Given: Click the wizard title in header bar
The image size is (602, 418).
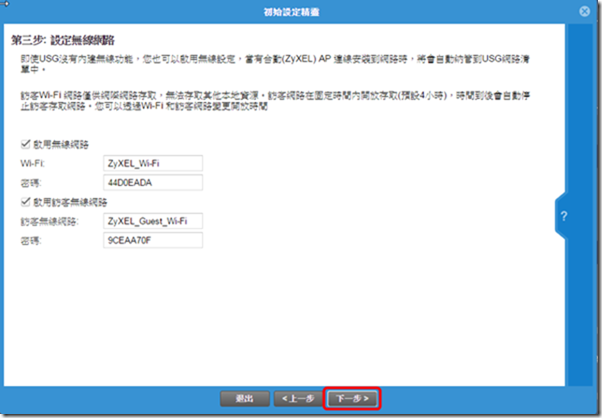Looking at the screenshot, I should pos(291,12).
